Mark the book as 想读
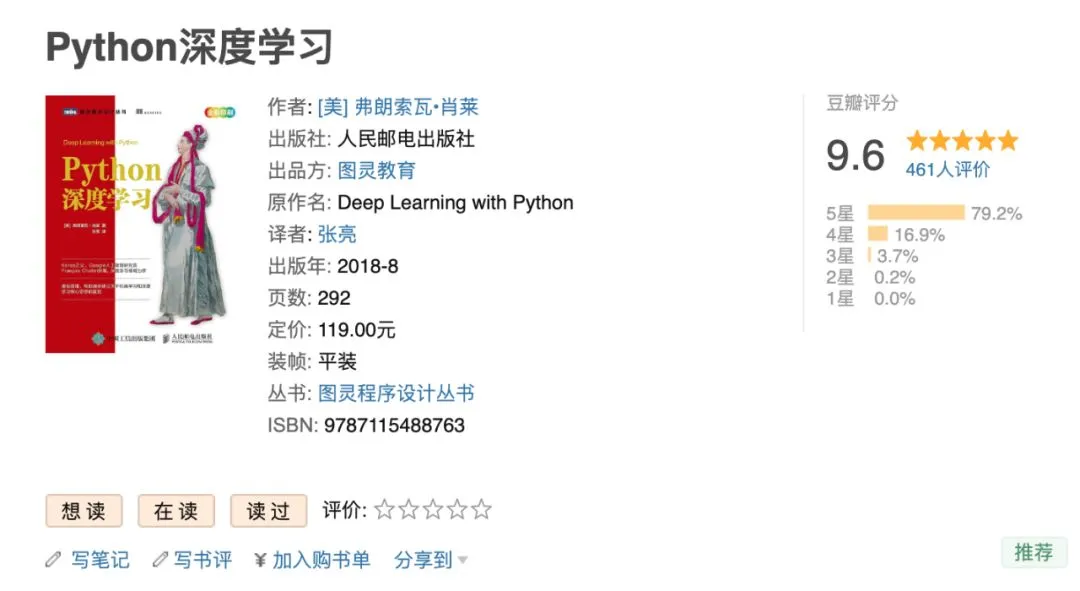 click(x=84, y=511)
